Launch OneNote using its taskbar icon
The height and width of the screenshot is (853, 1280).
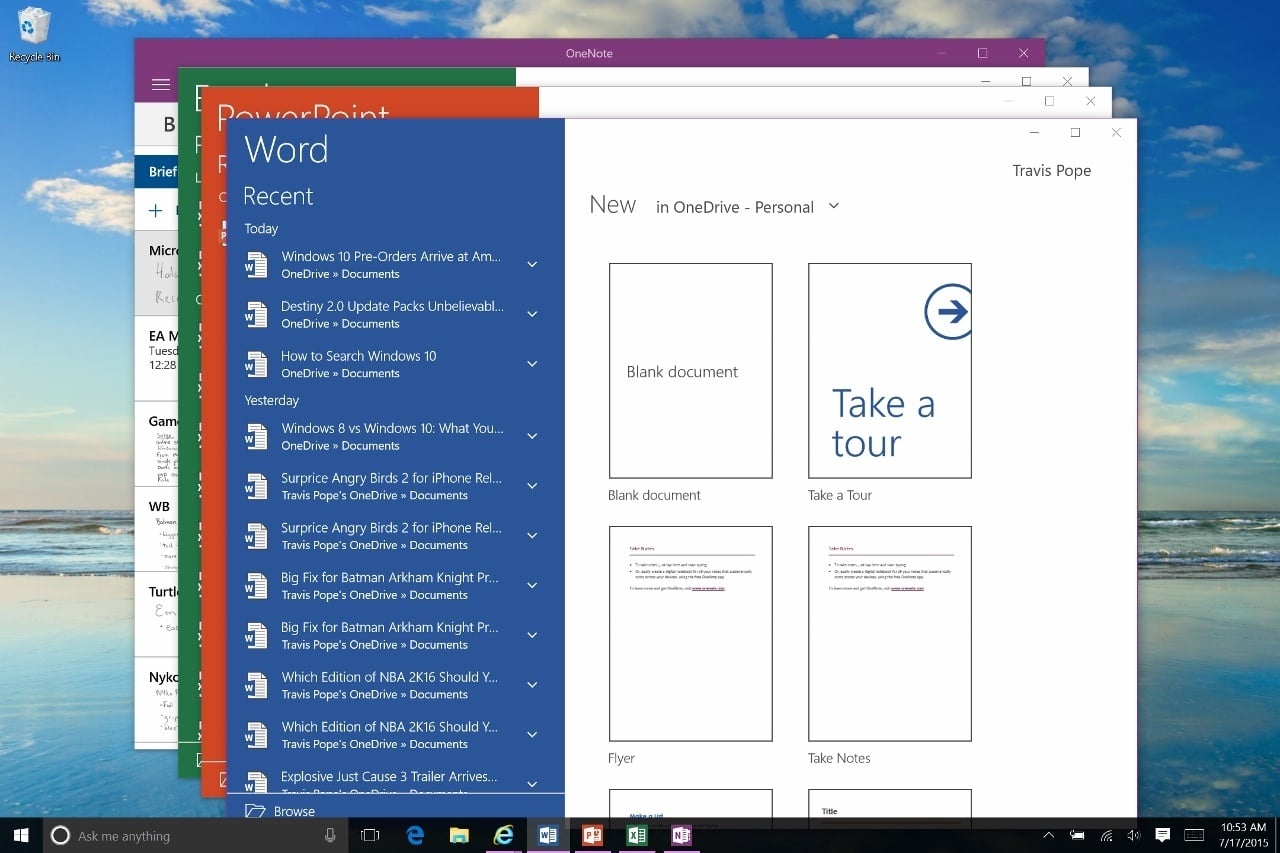point(681,835)
